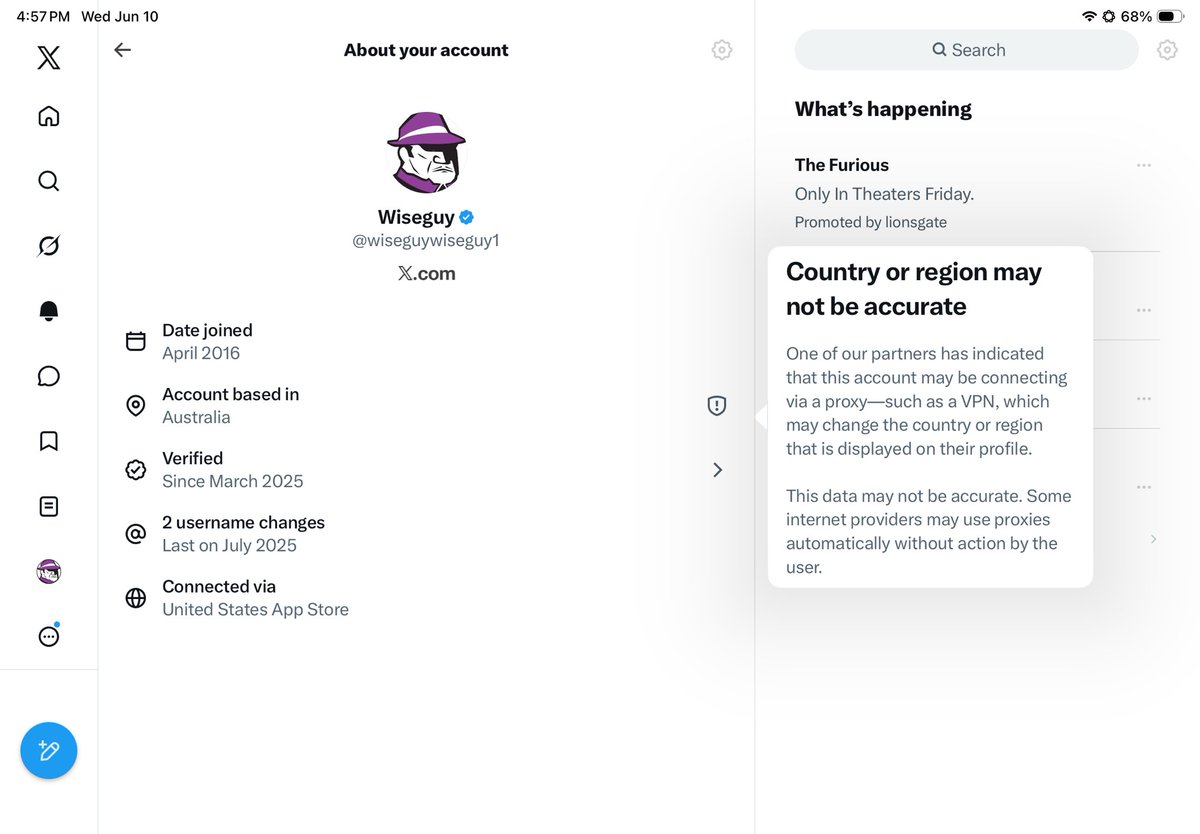Expand the Verified details chevron
The height and width of the screenshot is (834, 1200).
pyautogui.click(x=717, y=470)
